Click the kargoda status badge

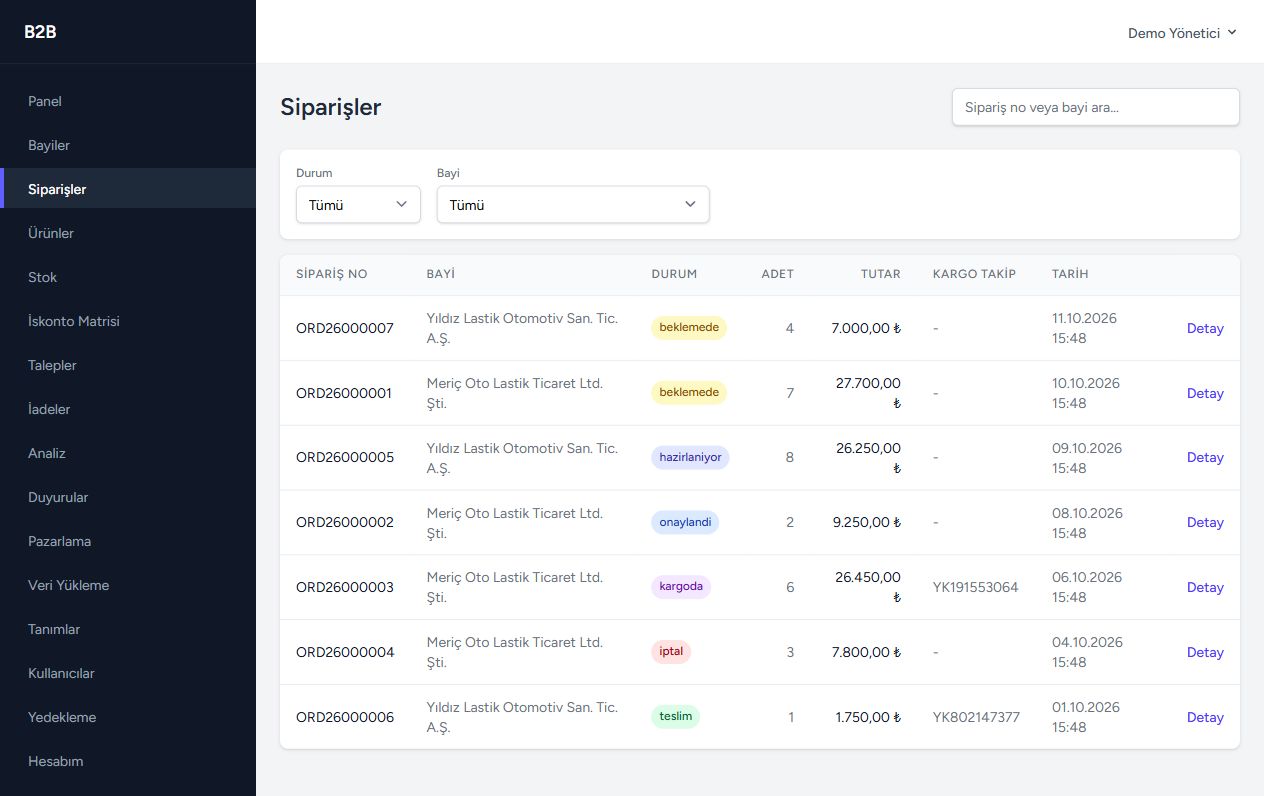681,587
